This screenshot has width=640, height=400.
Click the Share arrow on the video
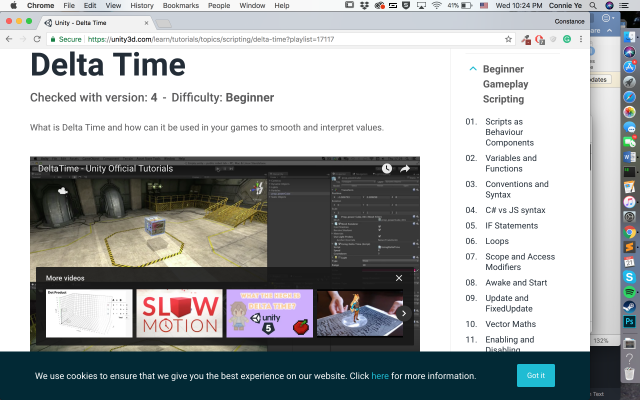coord(405,168)
